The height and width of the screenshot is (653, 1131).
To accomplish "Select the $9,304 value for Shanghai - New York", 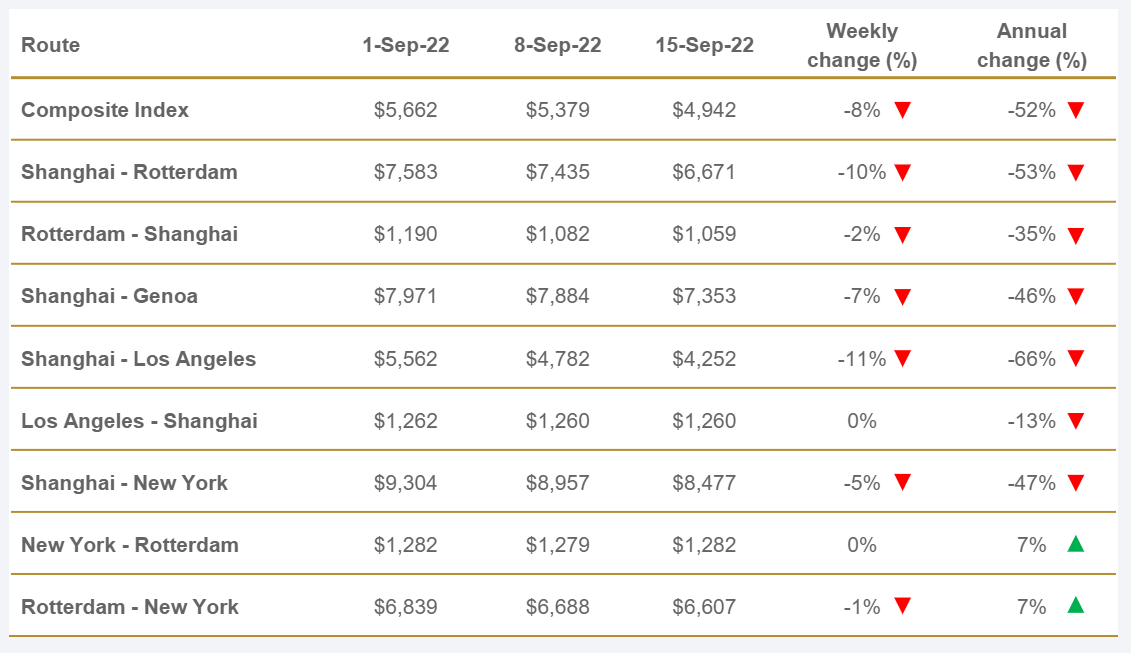I will (x=405, y=483).
